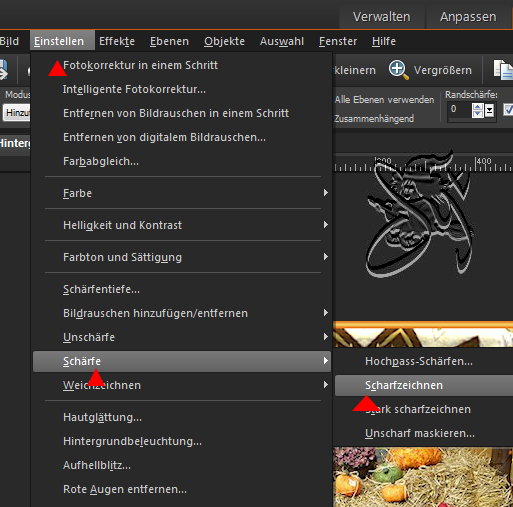The width and height of the screenshot is (513, 507).
Task: Open the Verwalten workspace tab
Action: pyautogui.click(x=382, y=17)
